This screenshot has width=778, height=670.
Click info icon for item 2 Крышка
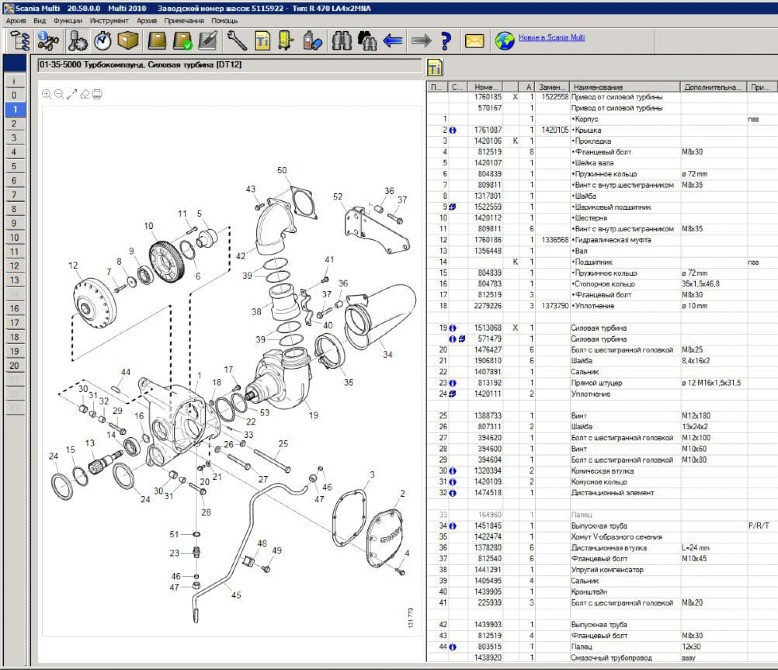(x=452, y=130)
